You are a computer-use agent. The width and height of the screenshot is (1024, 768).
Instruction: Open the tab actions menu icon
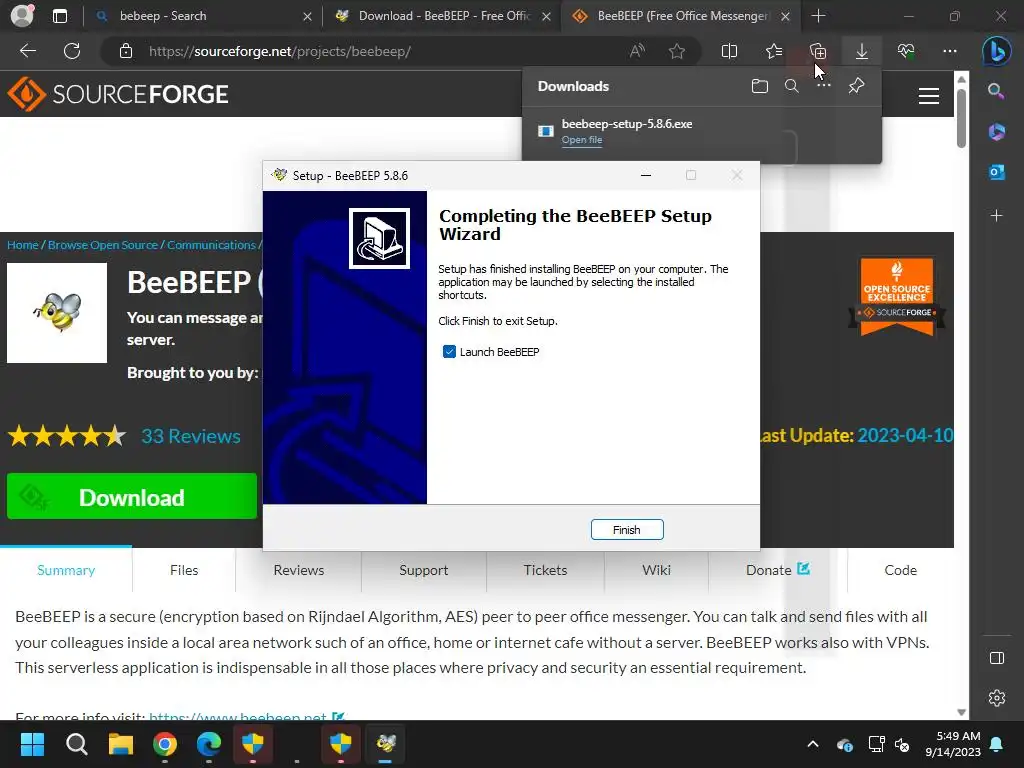(59, 16)
